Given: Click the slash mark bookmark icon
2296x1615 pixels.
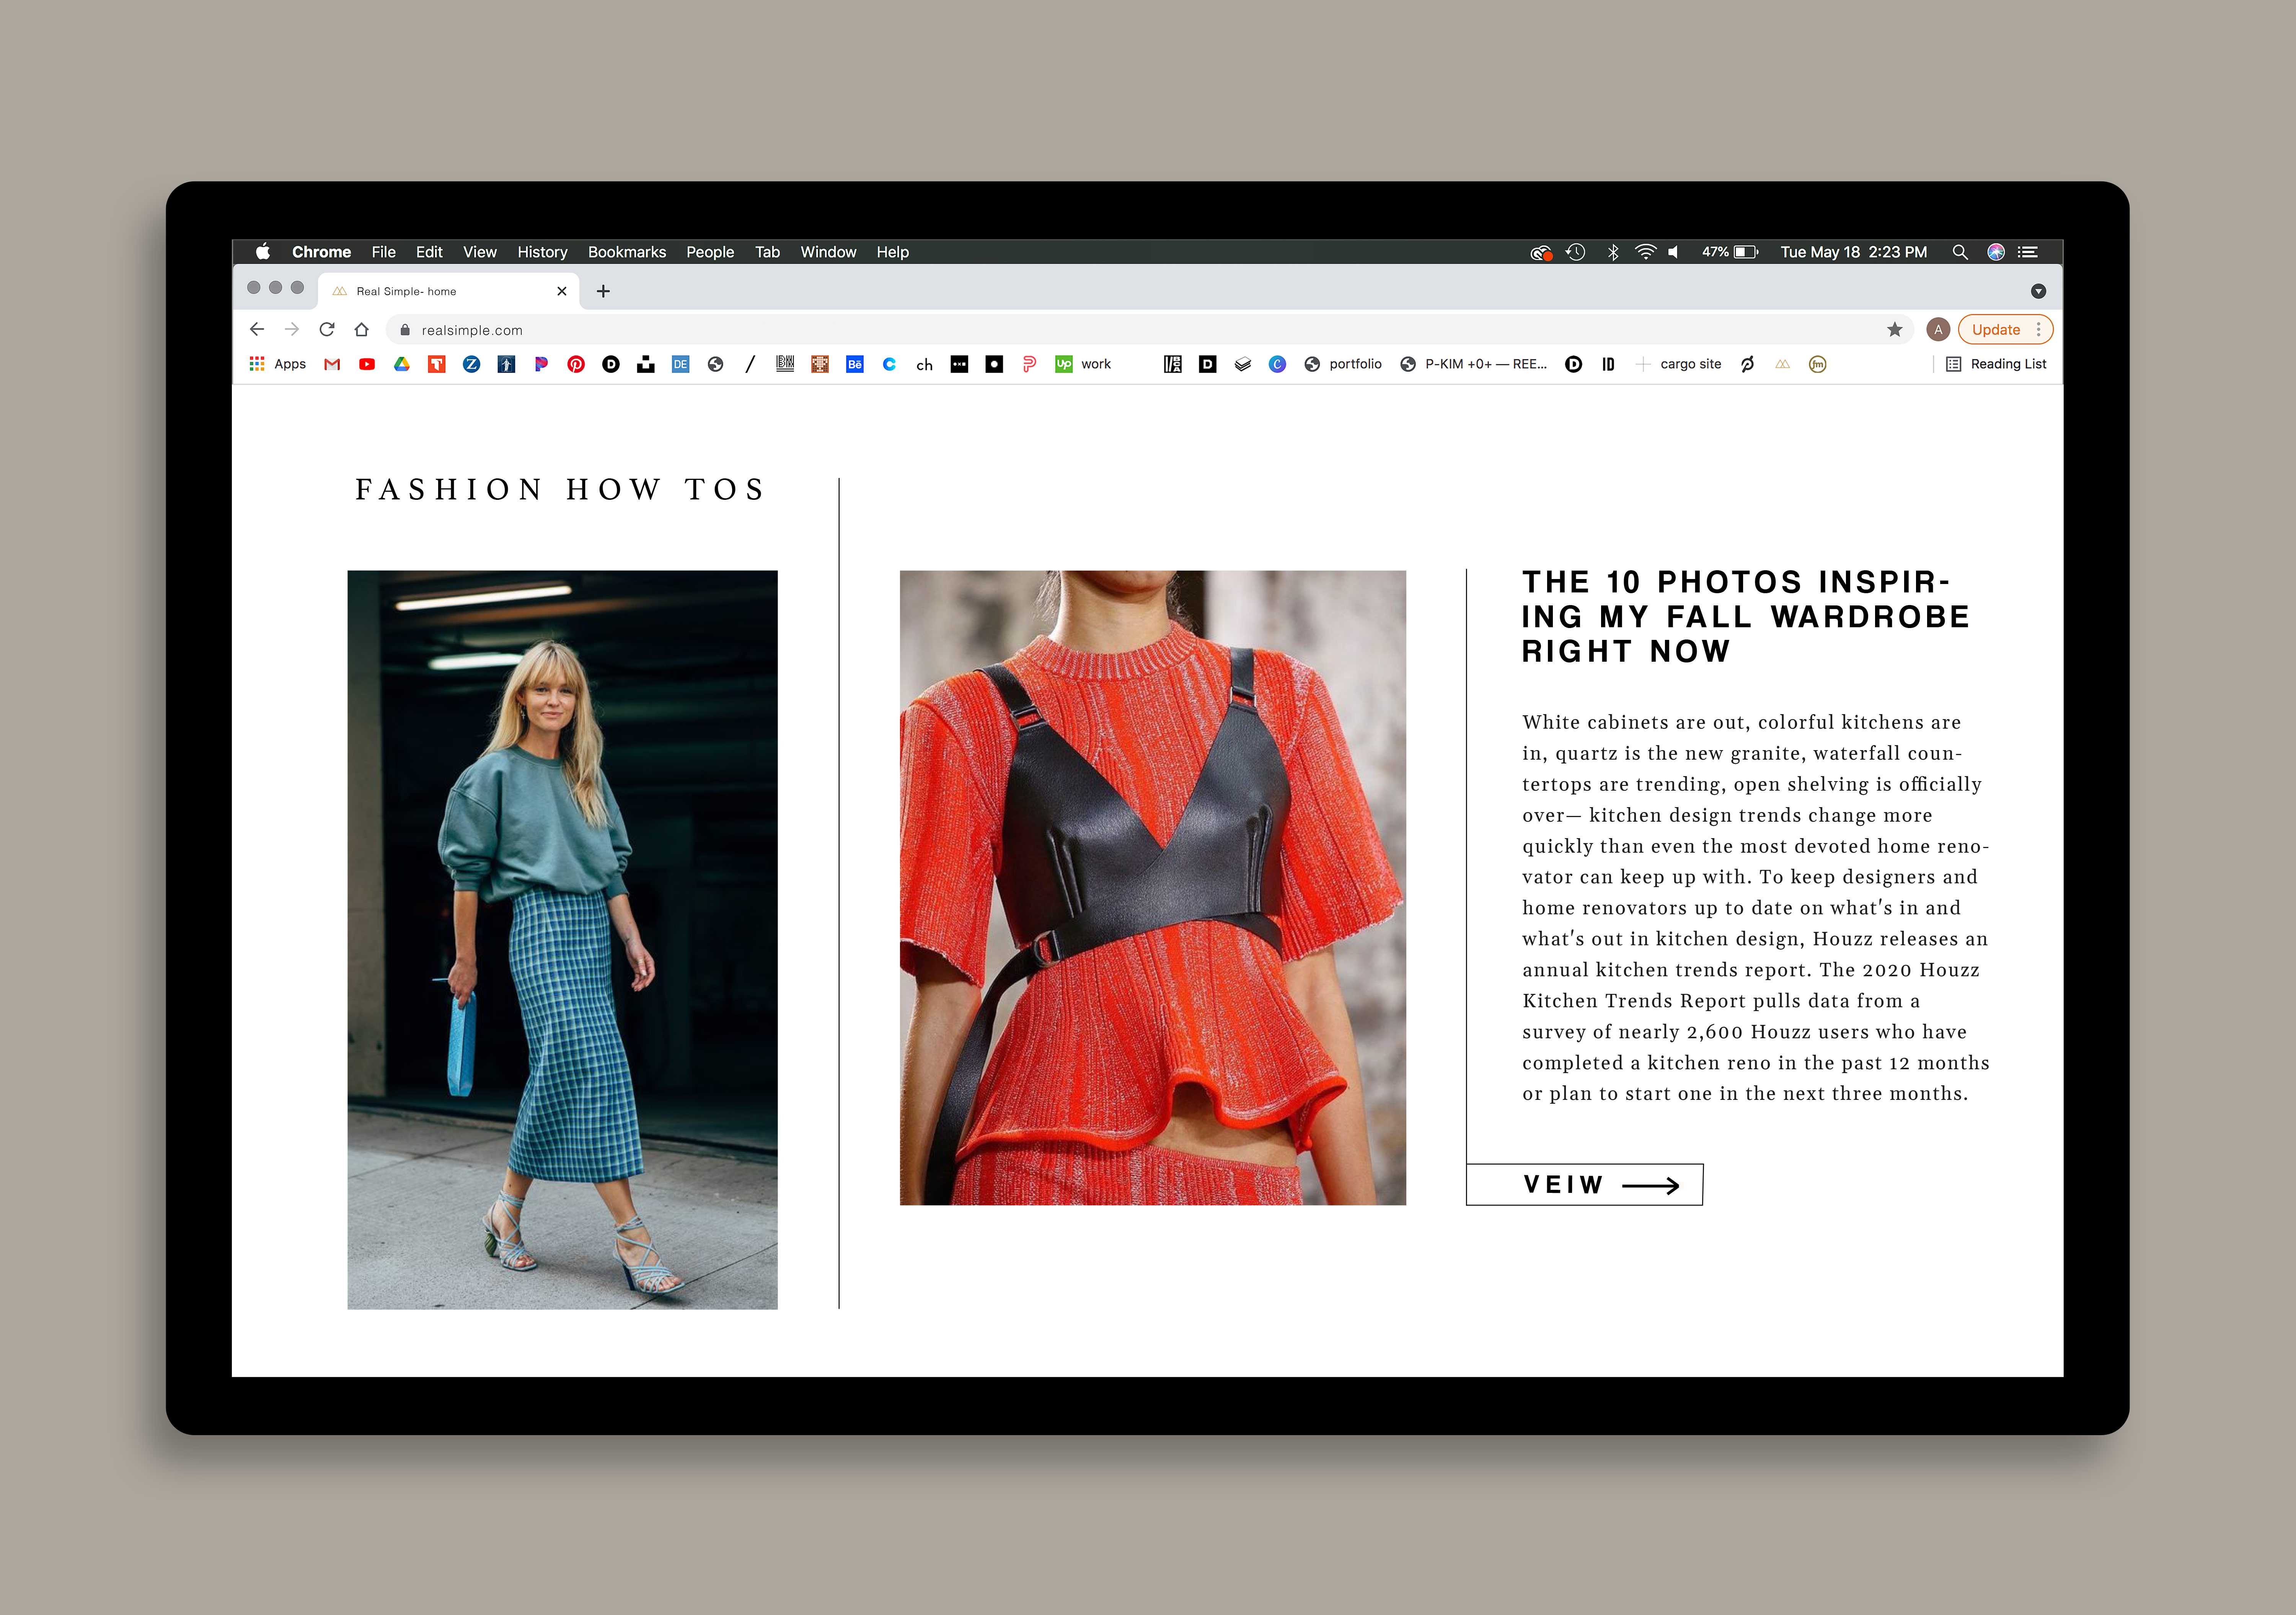Looking at the screenshot, I should [x=750, y=364].
